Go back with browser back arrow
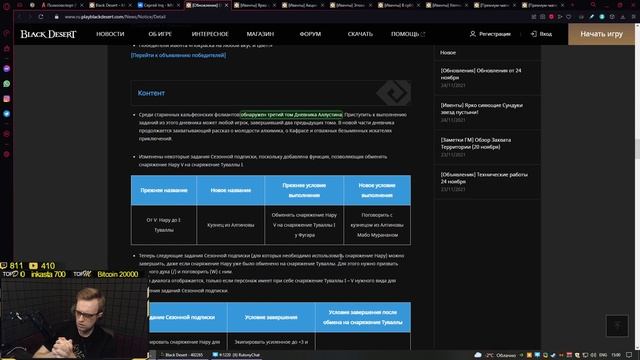Viewport: 640px width, 360px height. coord(19,17)
